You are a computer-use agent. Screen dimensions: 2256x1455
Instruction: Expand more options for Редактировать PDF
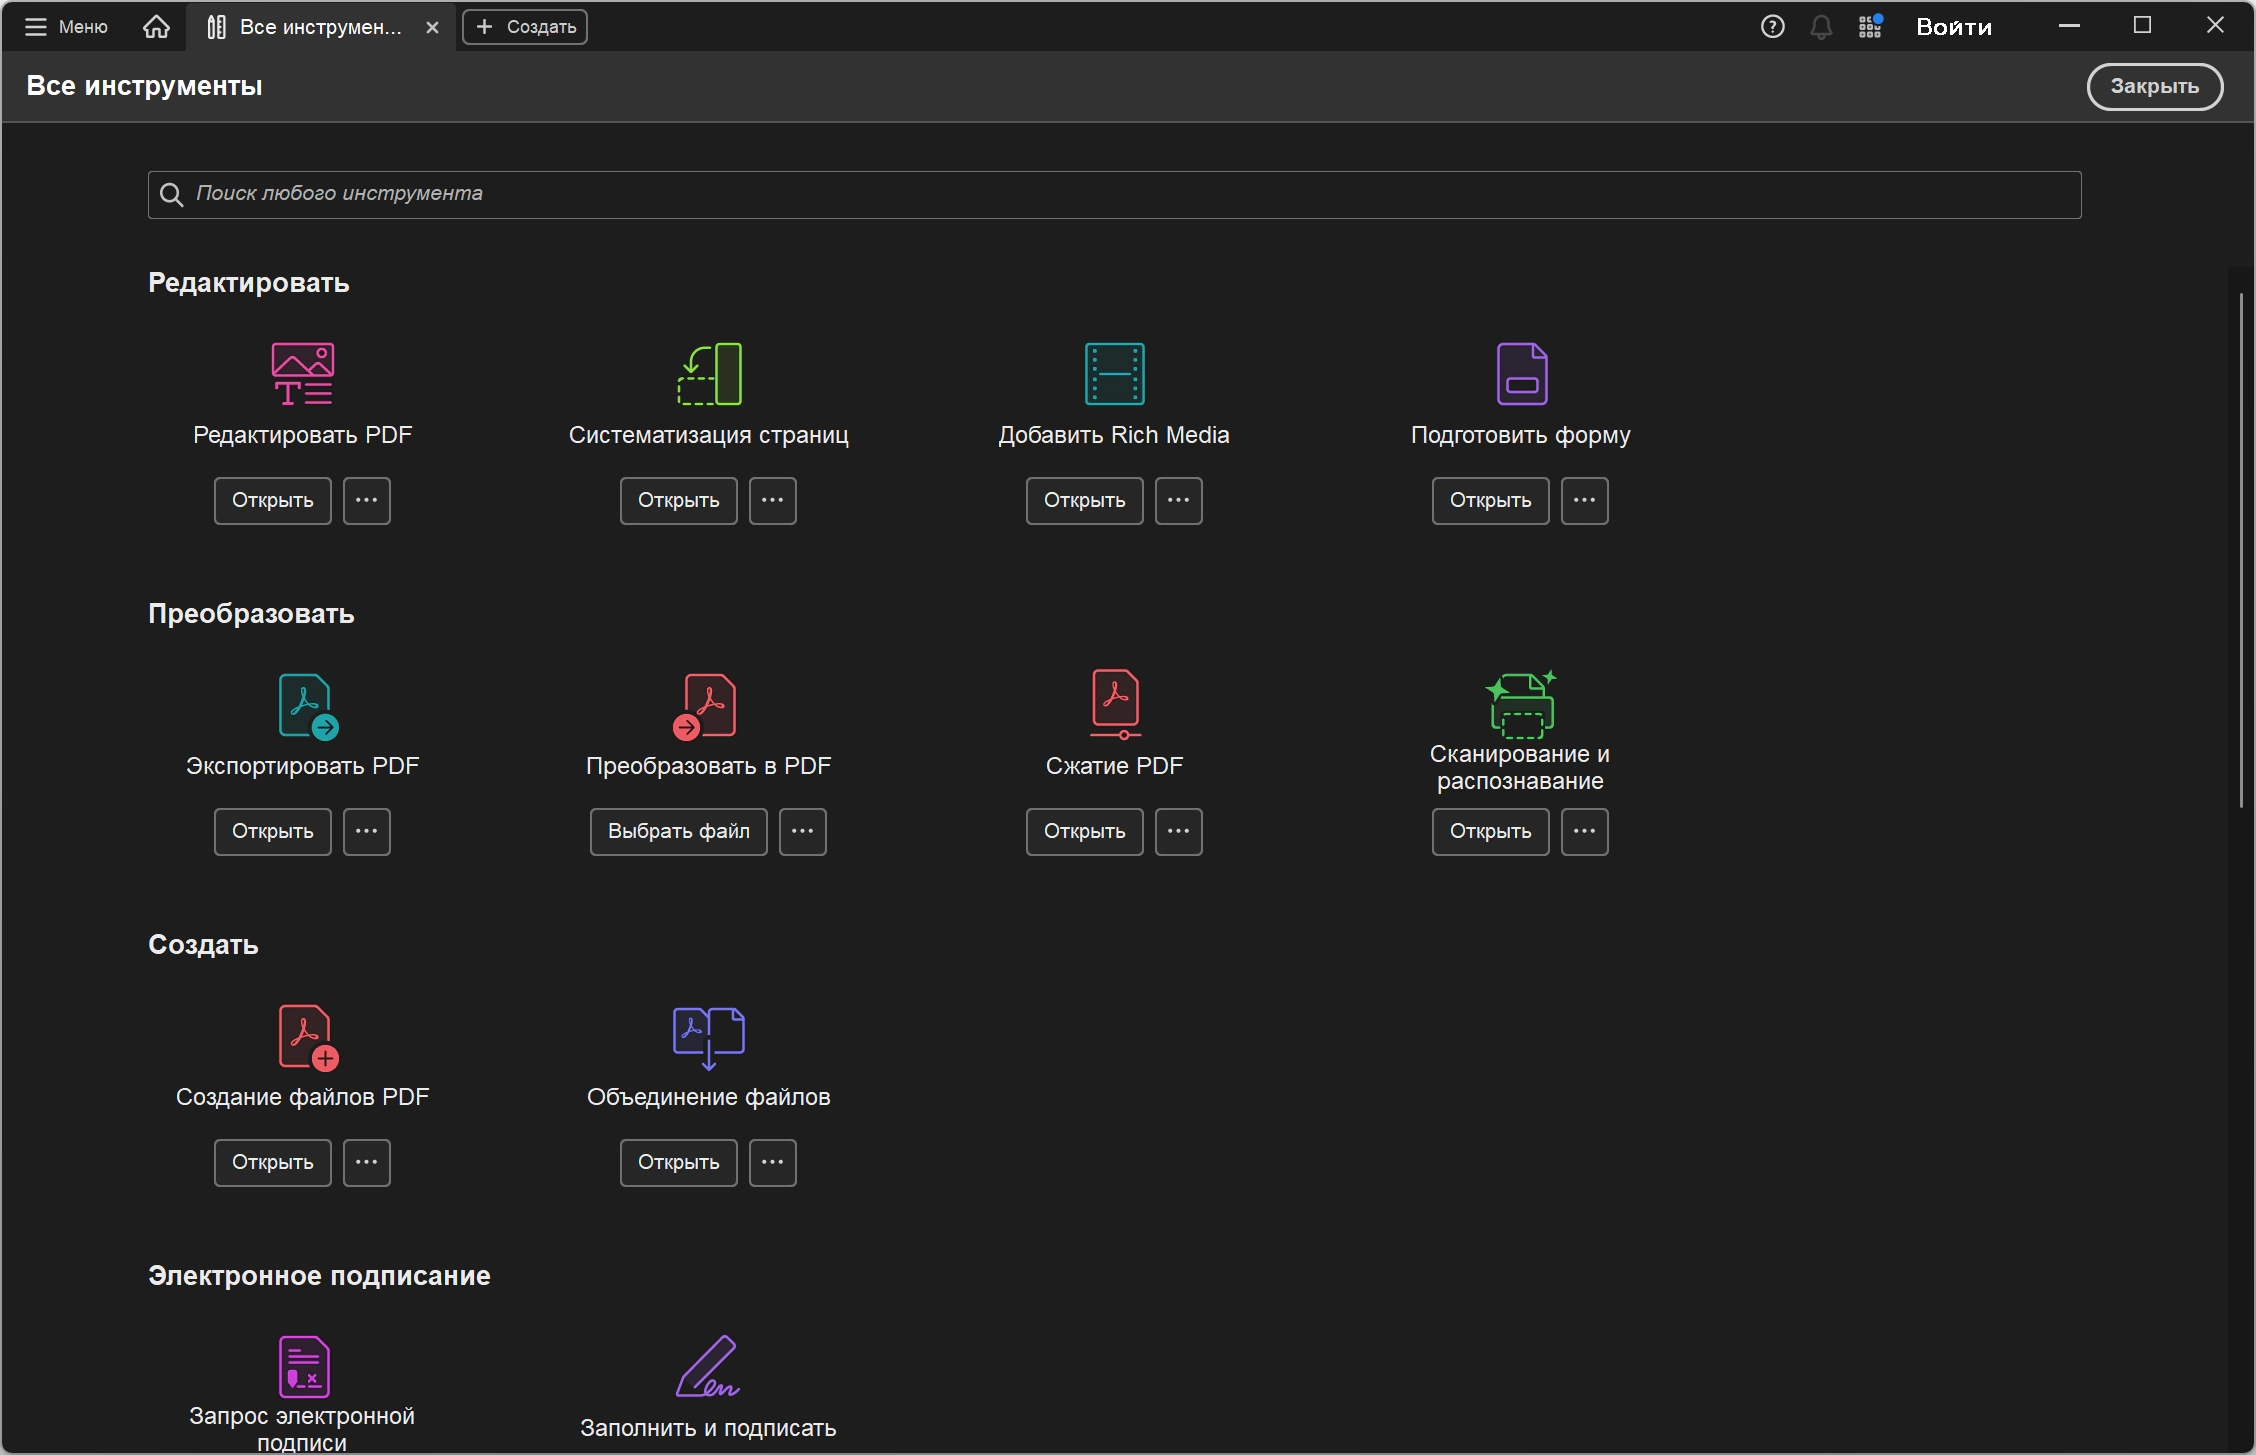(x=367, y=500)
